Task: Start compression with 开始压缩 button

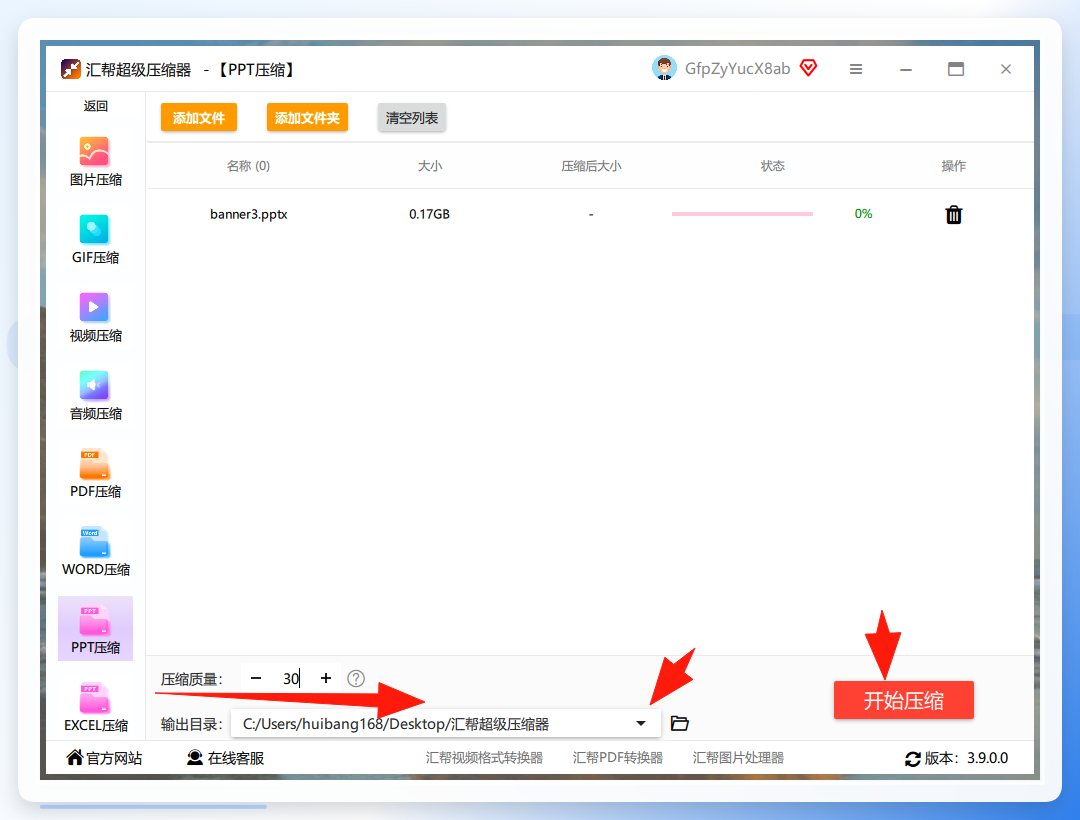Action: [x=904, y=700]
